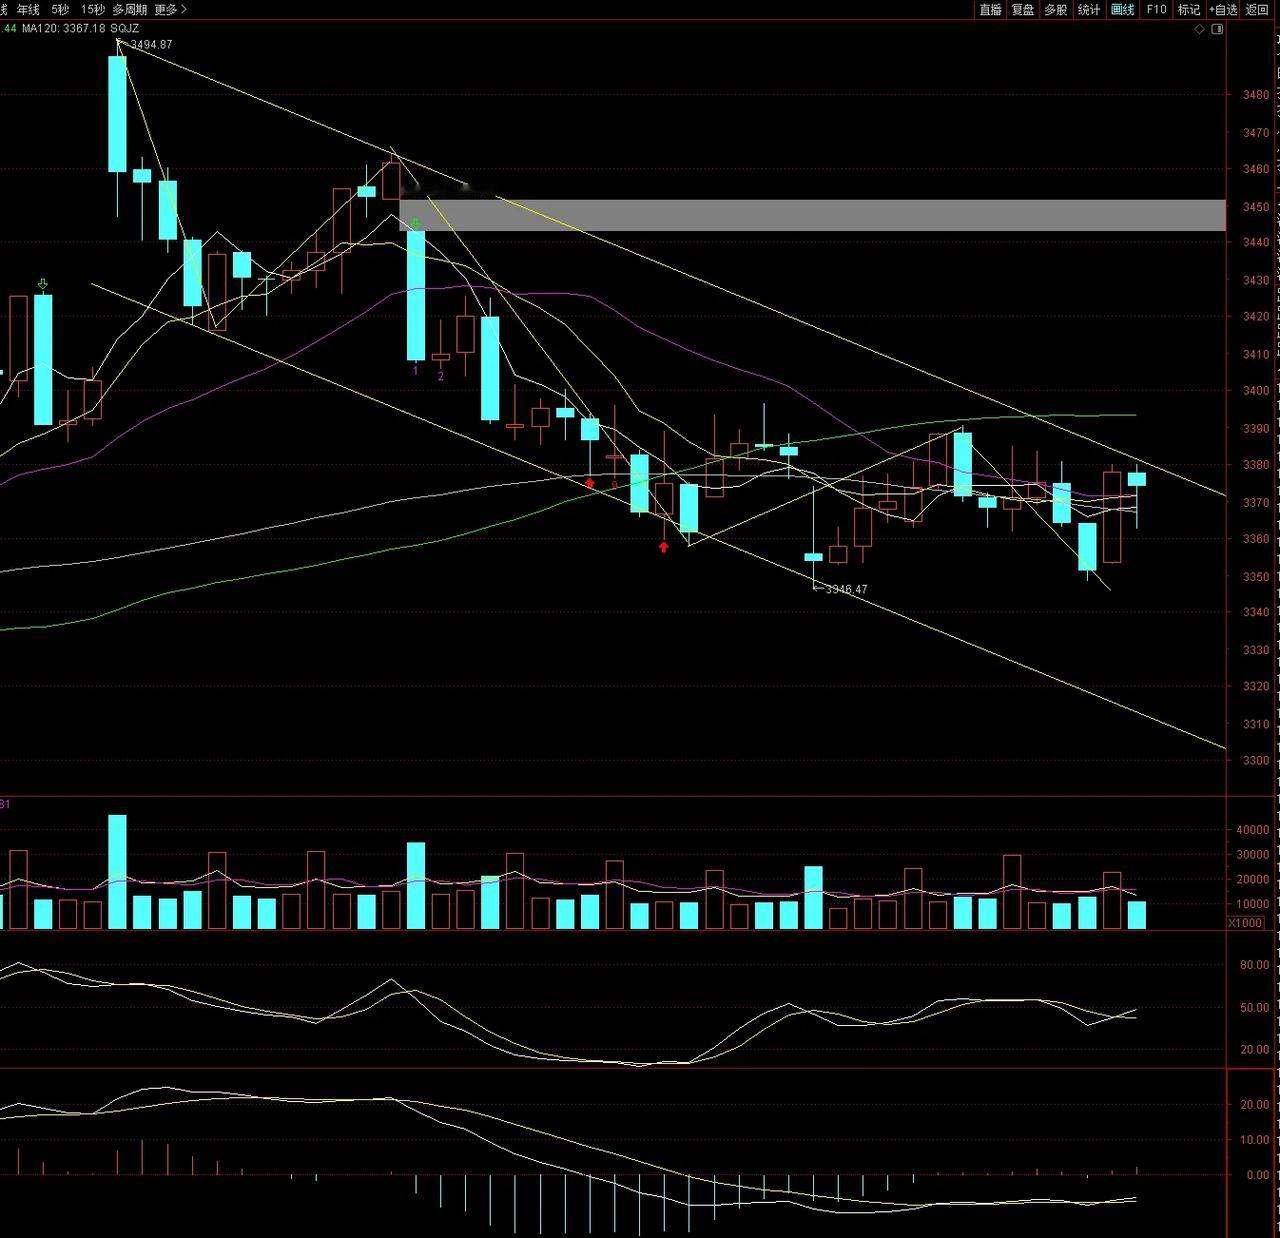Click the 3494.87 high price label

pyautogui.click(x=151, y=44)
